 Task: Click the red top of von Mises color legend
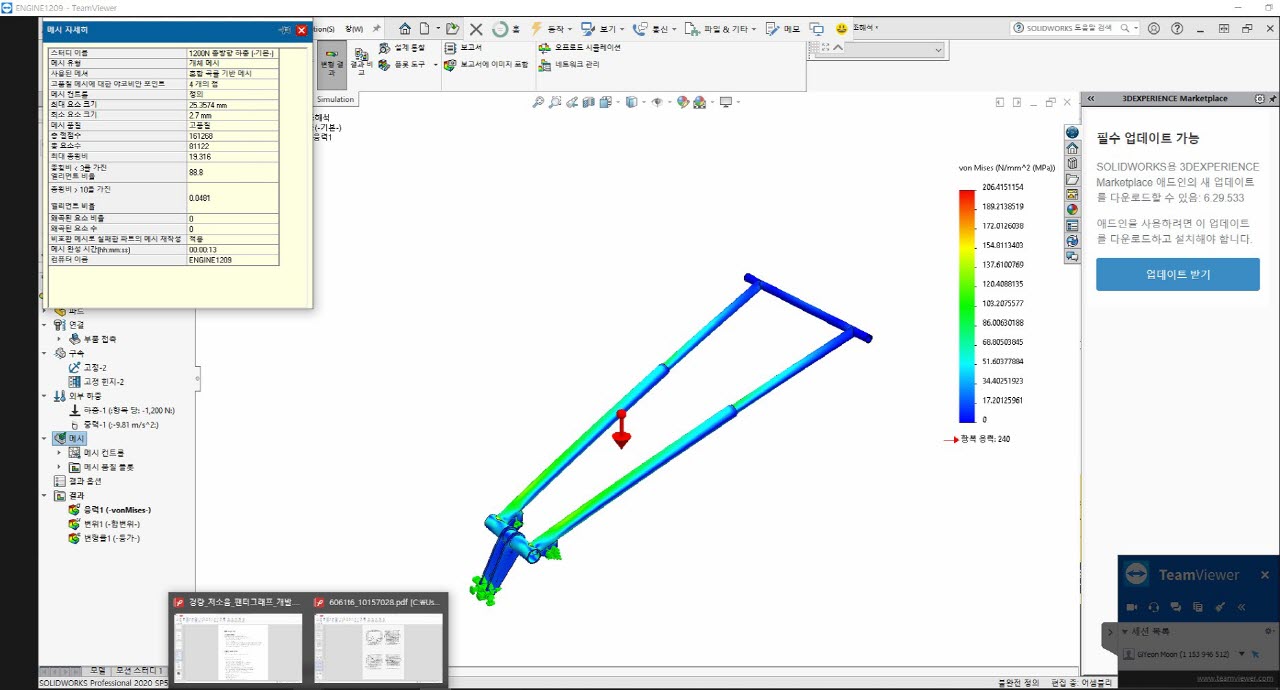pyautogui.click(x=967, y=196)
